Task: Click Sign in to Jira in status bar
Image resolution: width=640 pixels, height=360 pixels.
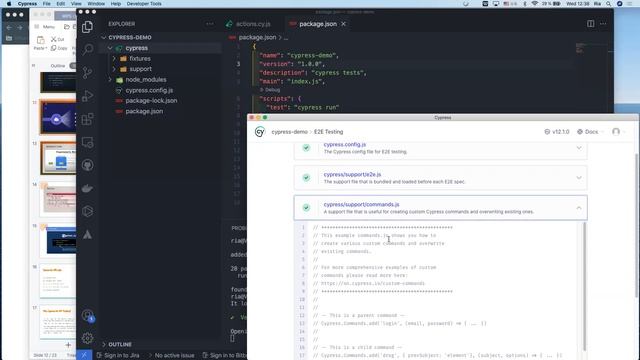Action: click(118, 356)
